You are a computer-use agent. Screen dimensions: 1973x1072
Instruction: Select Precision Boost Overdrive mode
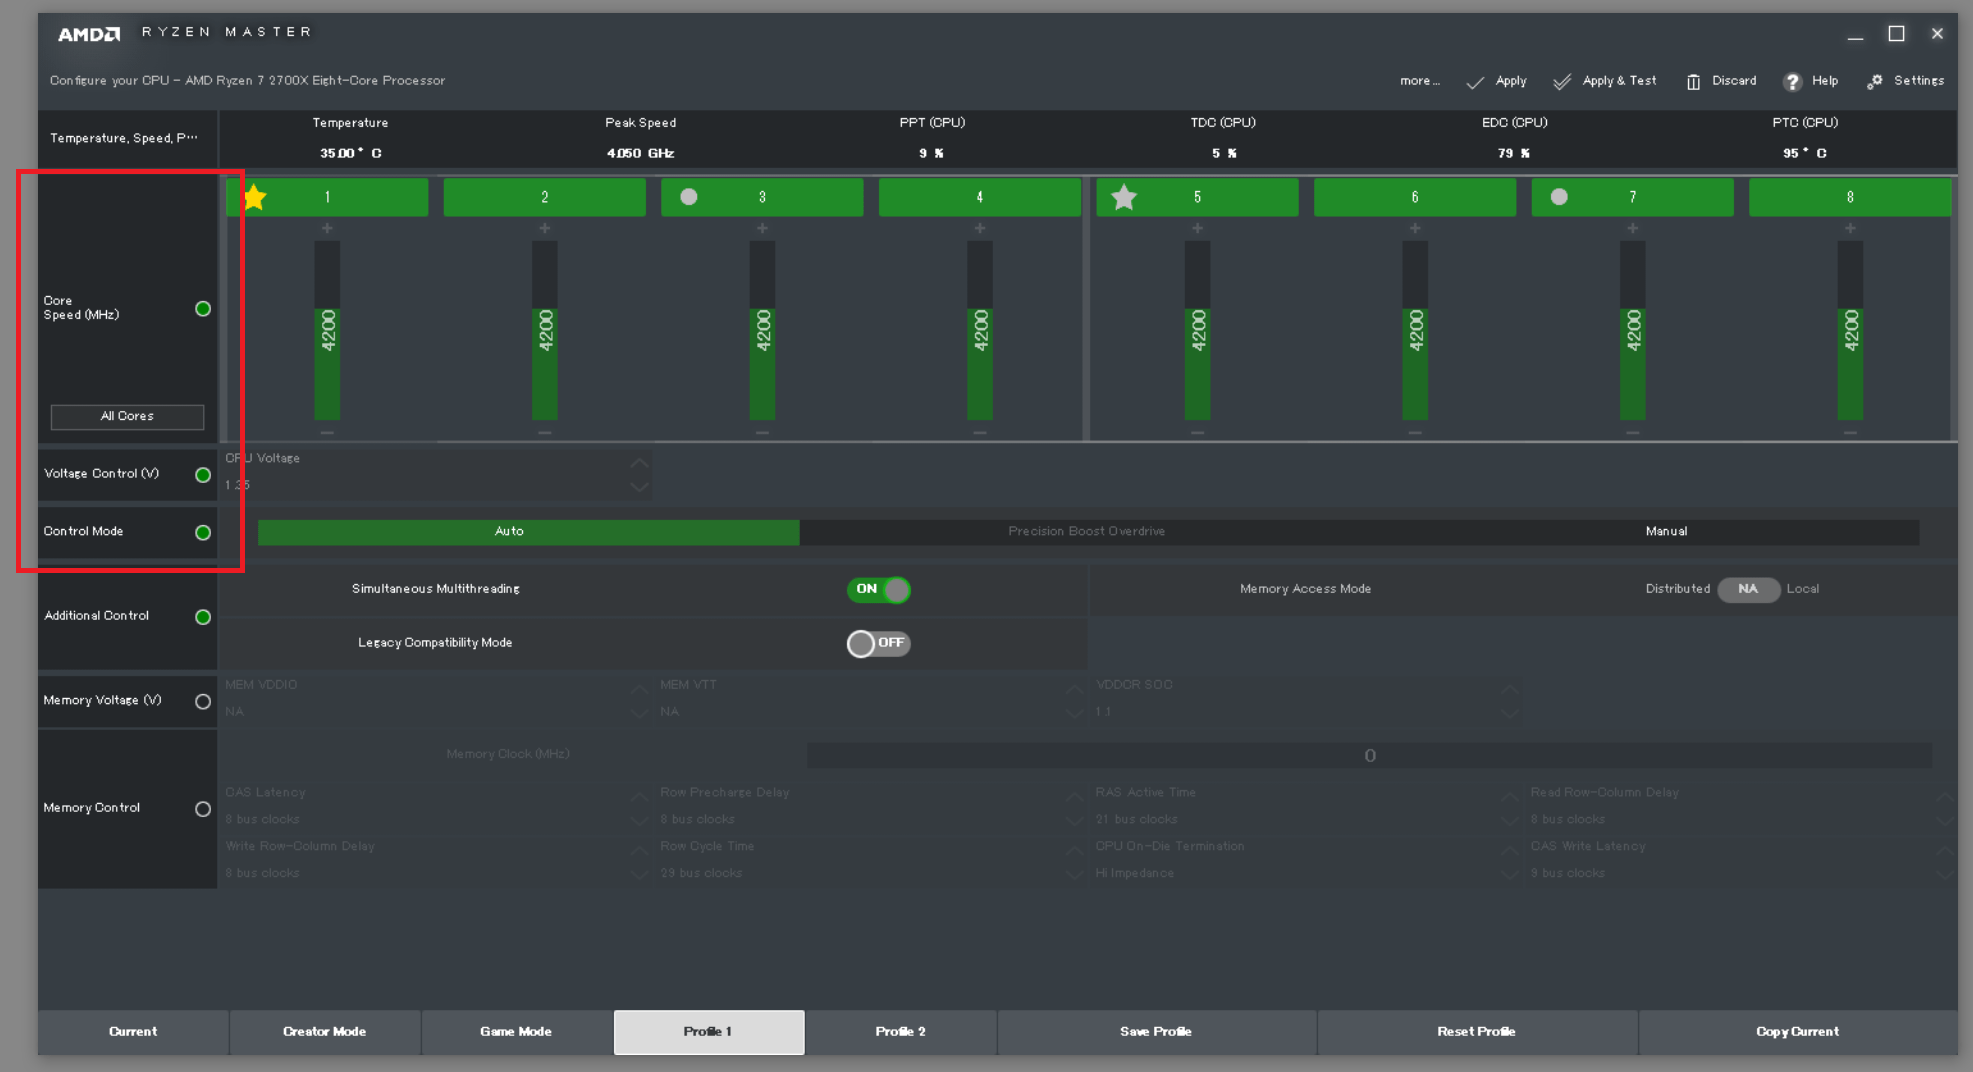point(1087,532)
